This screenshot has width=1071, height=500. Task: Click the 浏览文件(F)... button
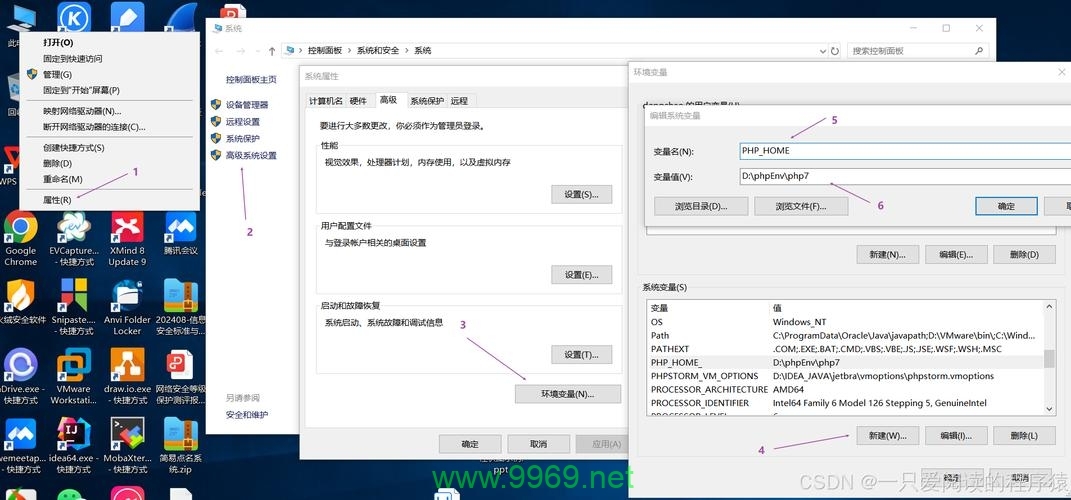coord(801,206)
